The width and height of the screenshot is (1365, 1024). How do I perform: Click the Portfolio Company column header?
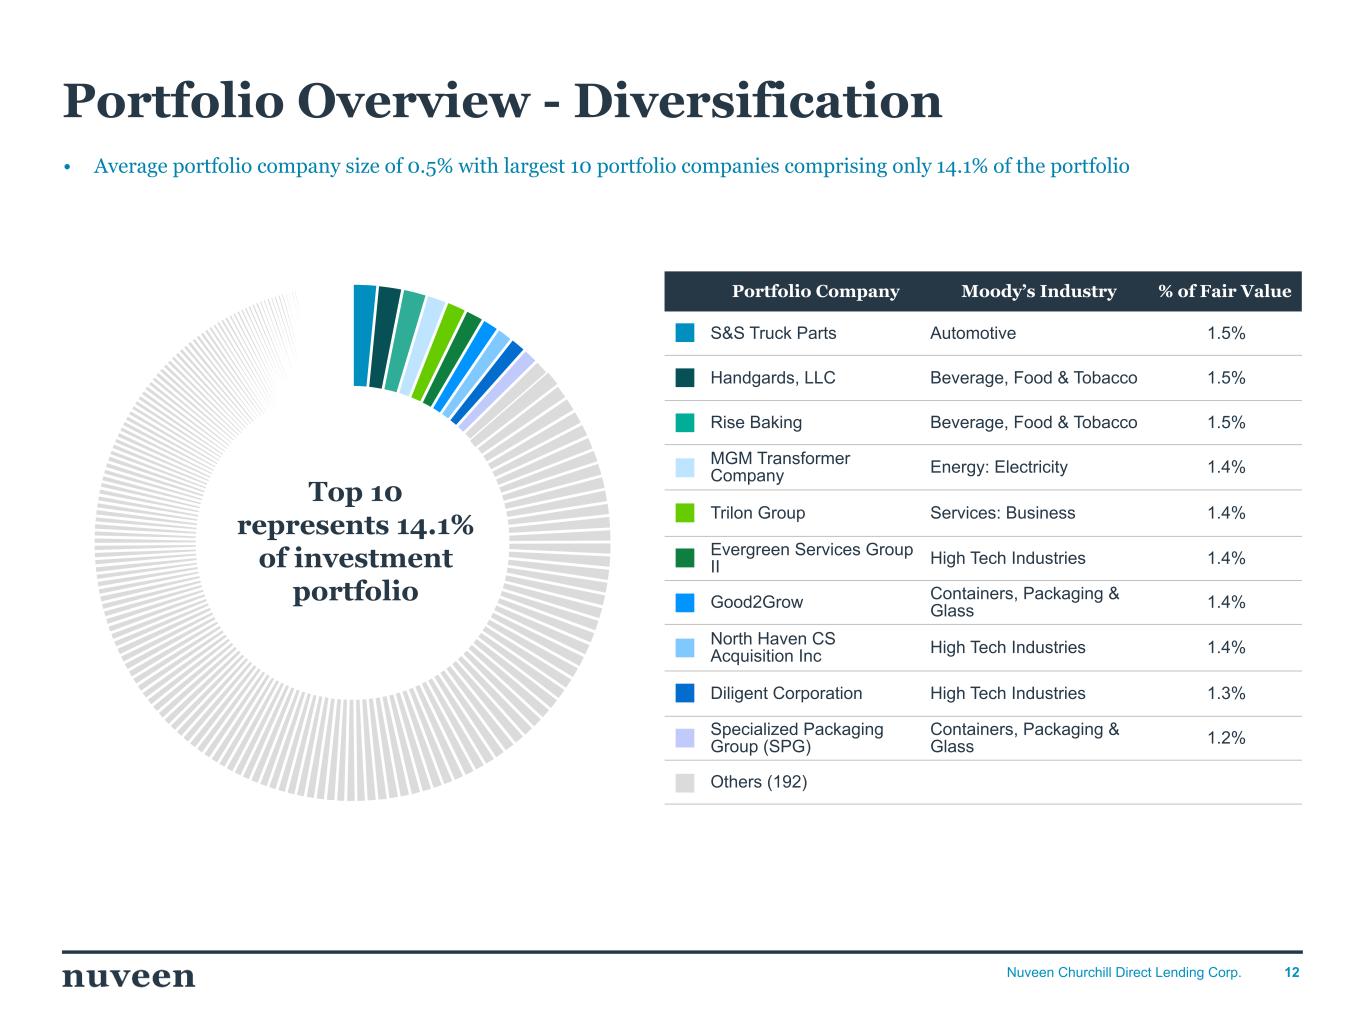pos(815,291)
